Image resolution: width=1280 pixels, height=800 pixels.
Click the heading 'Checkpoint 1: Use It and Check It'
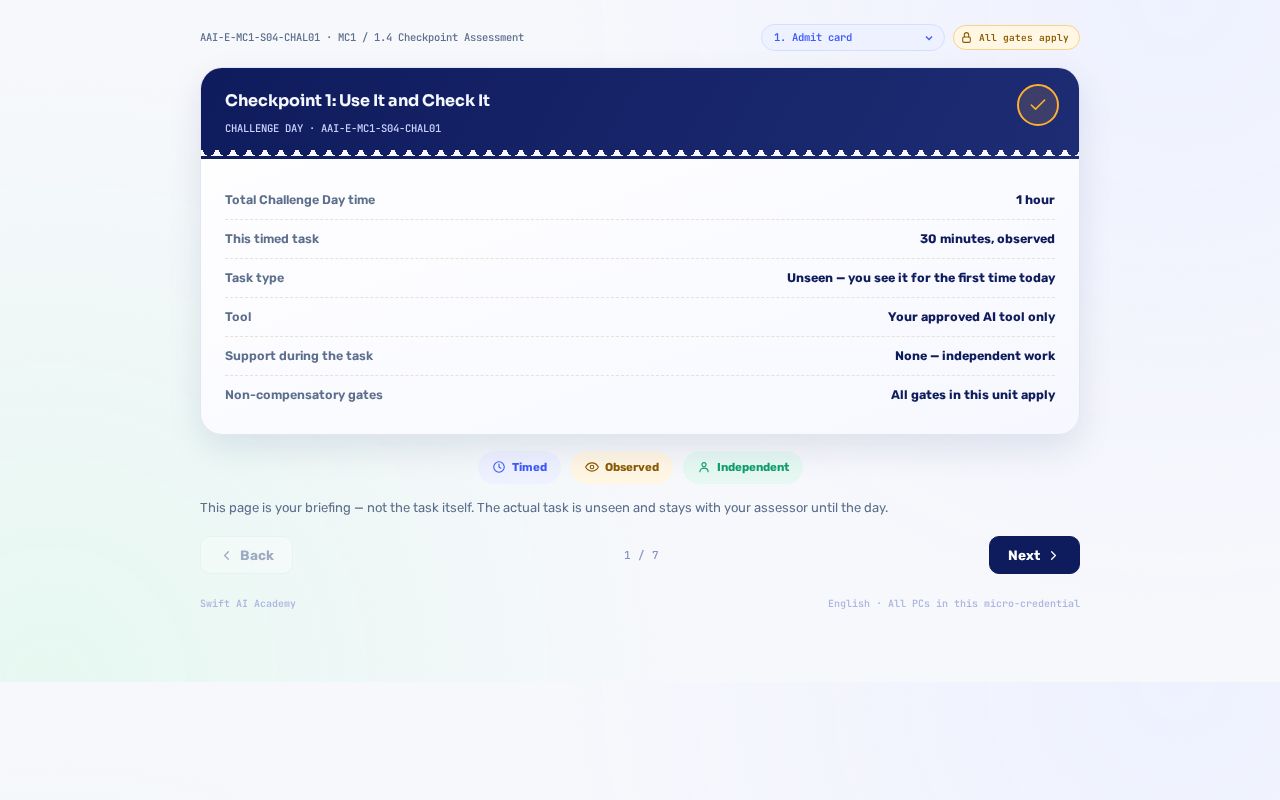tap(357, 100)
